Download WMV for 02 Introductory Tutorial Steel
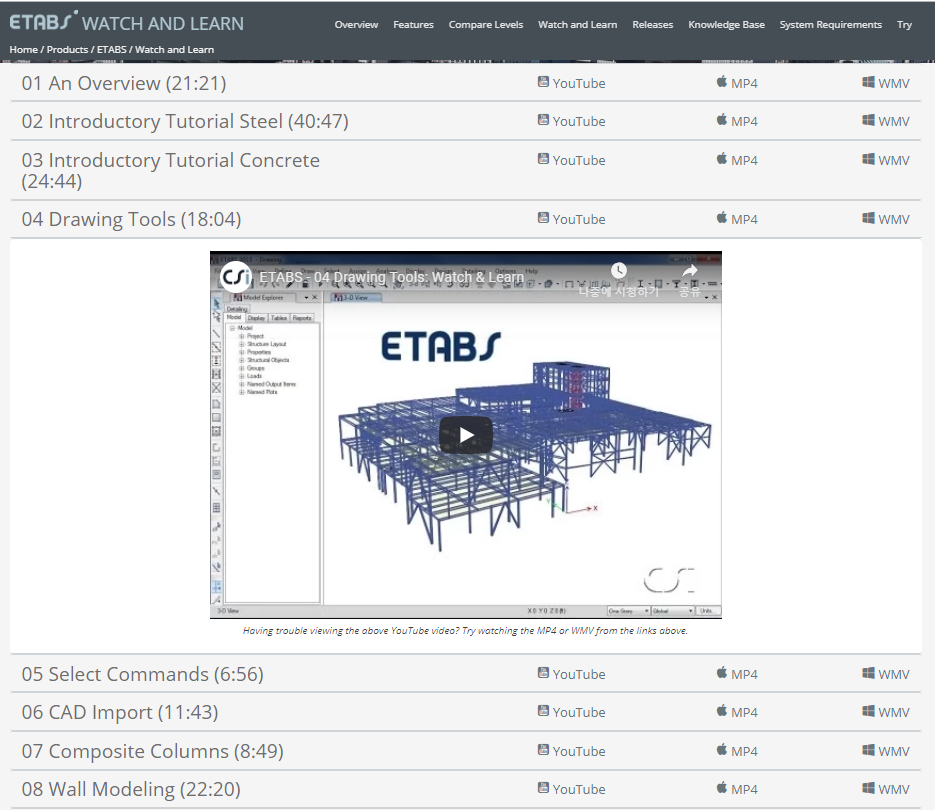Image resolution: width=935 pixels, height=810 pixels. (x=886, y=121)
